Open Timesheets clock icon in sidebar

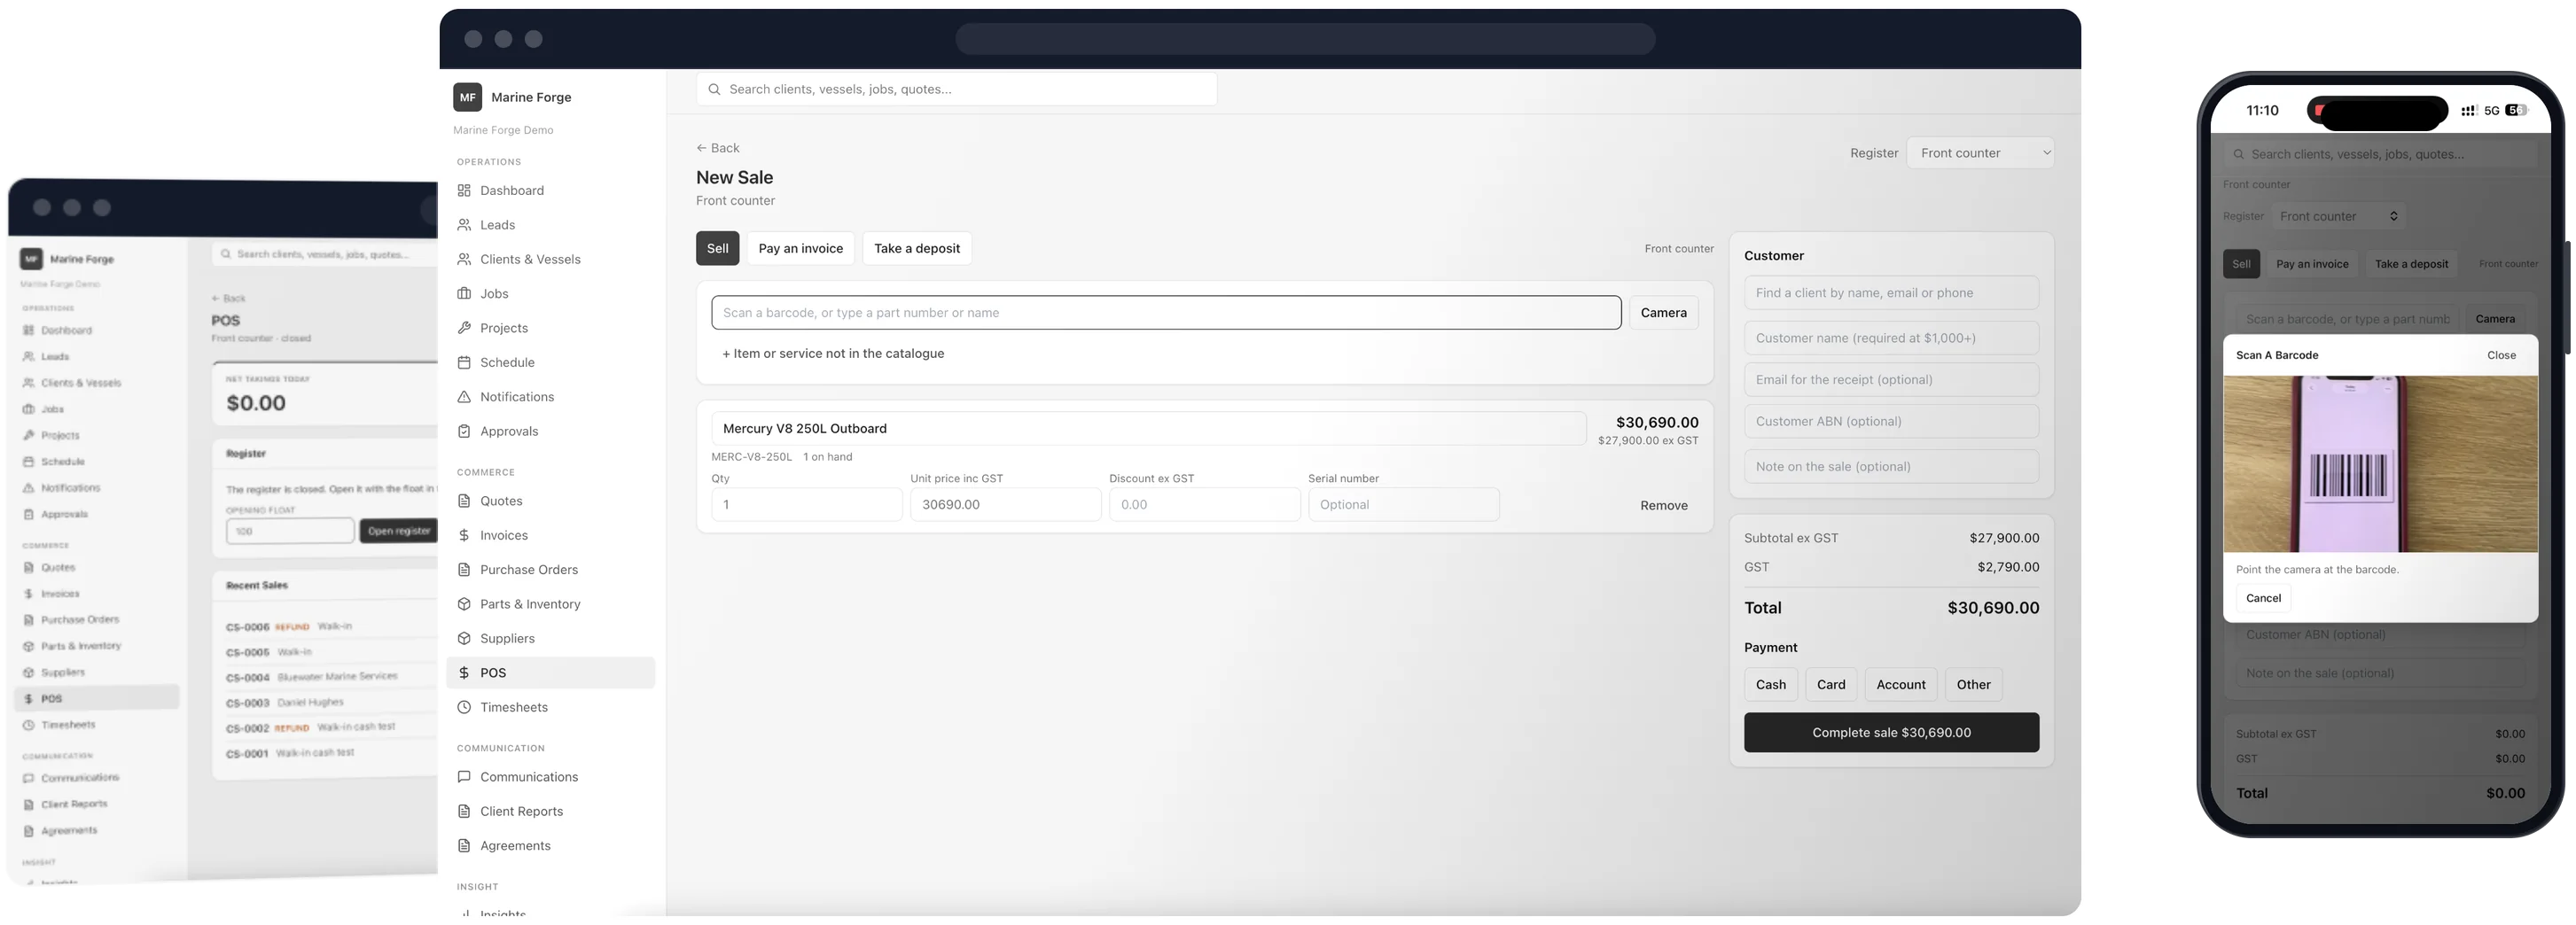(x=464, y=707)
